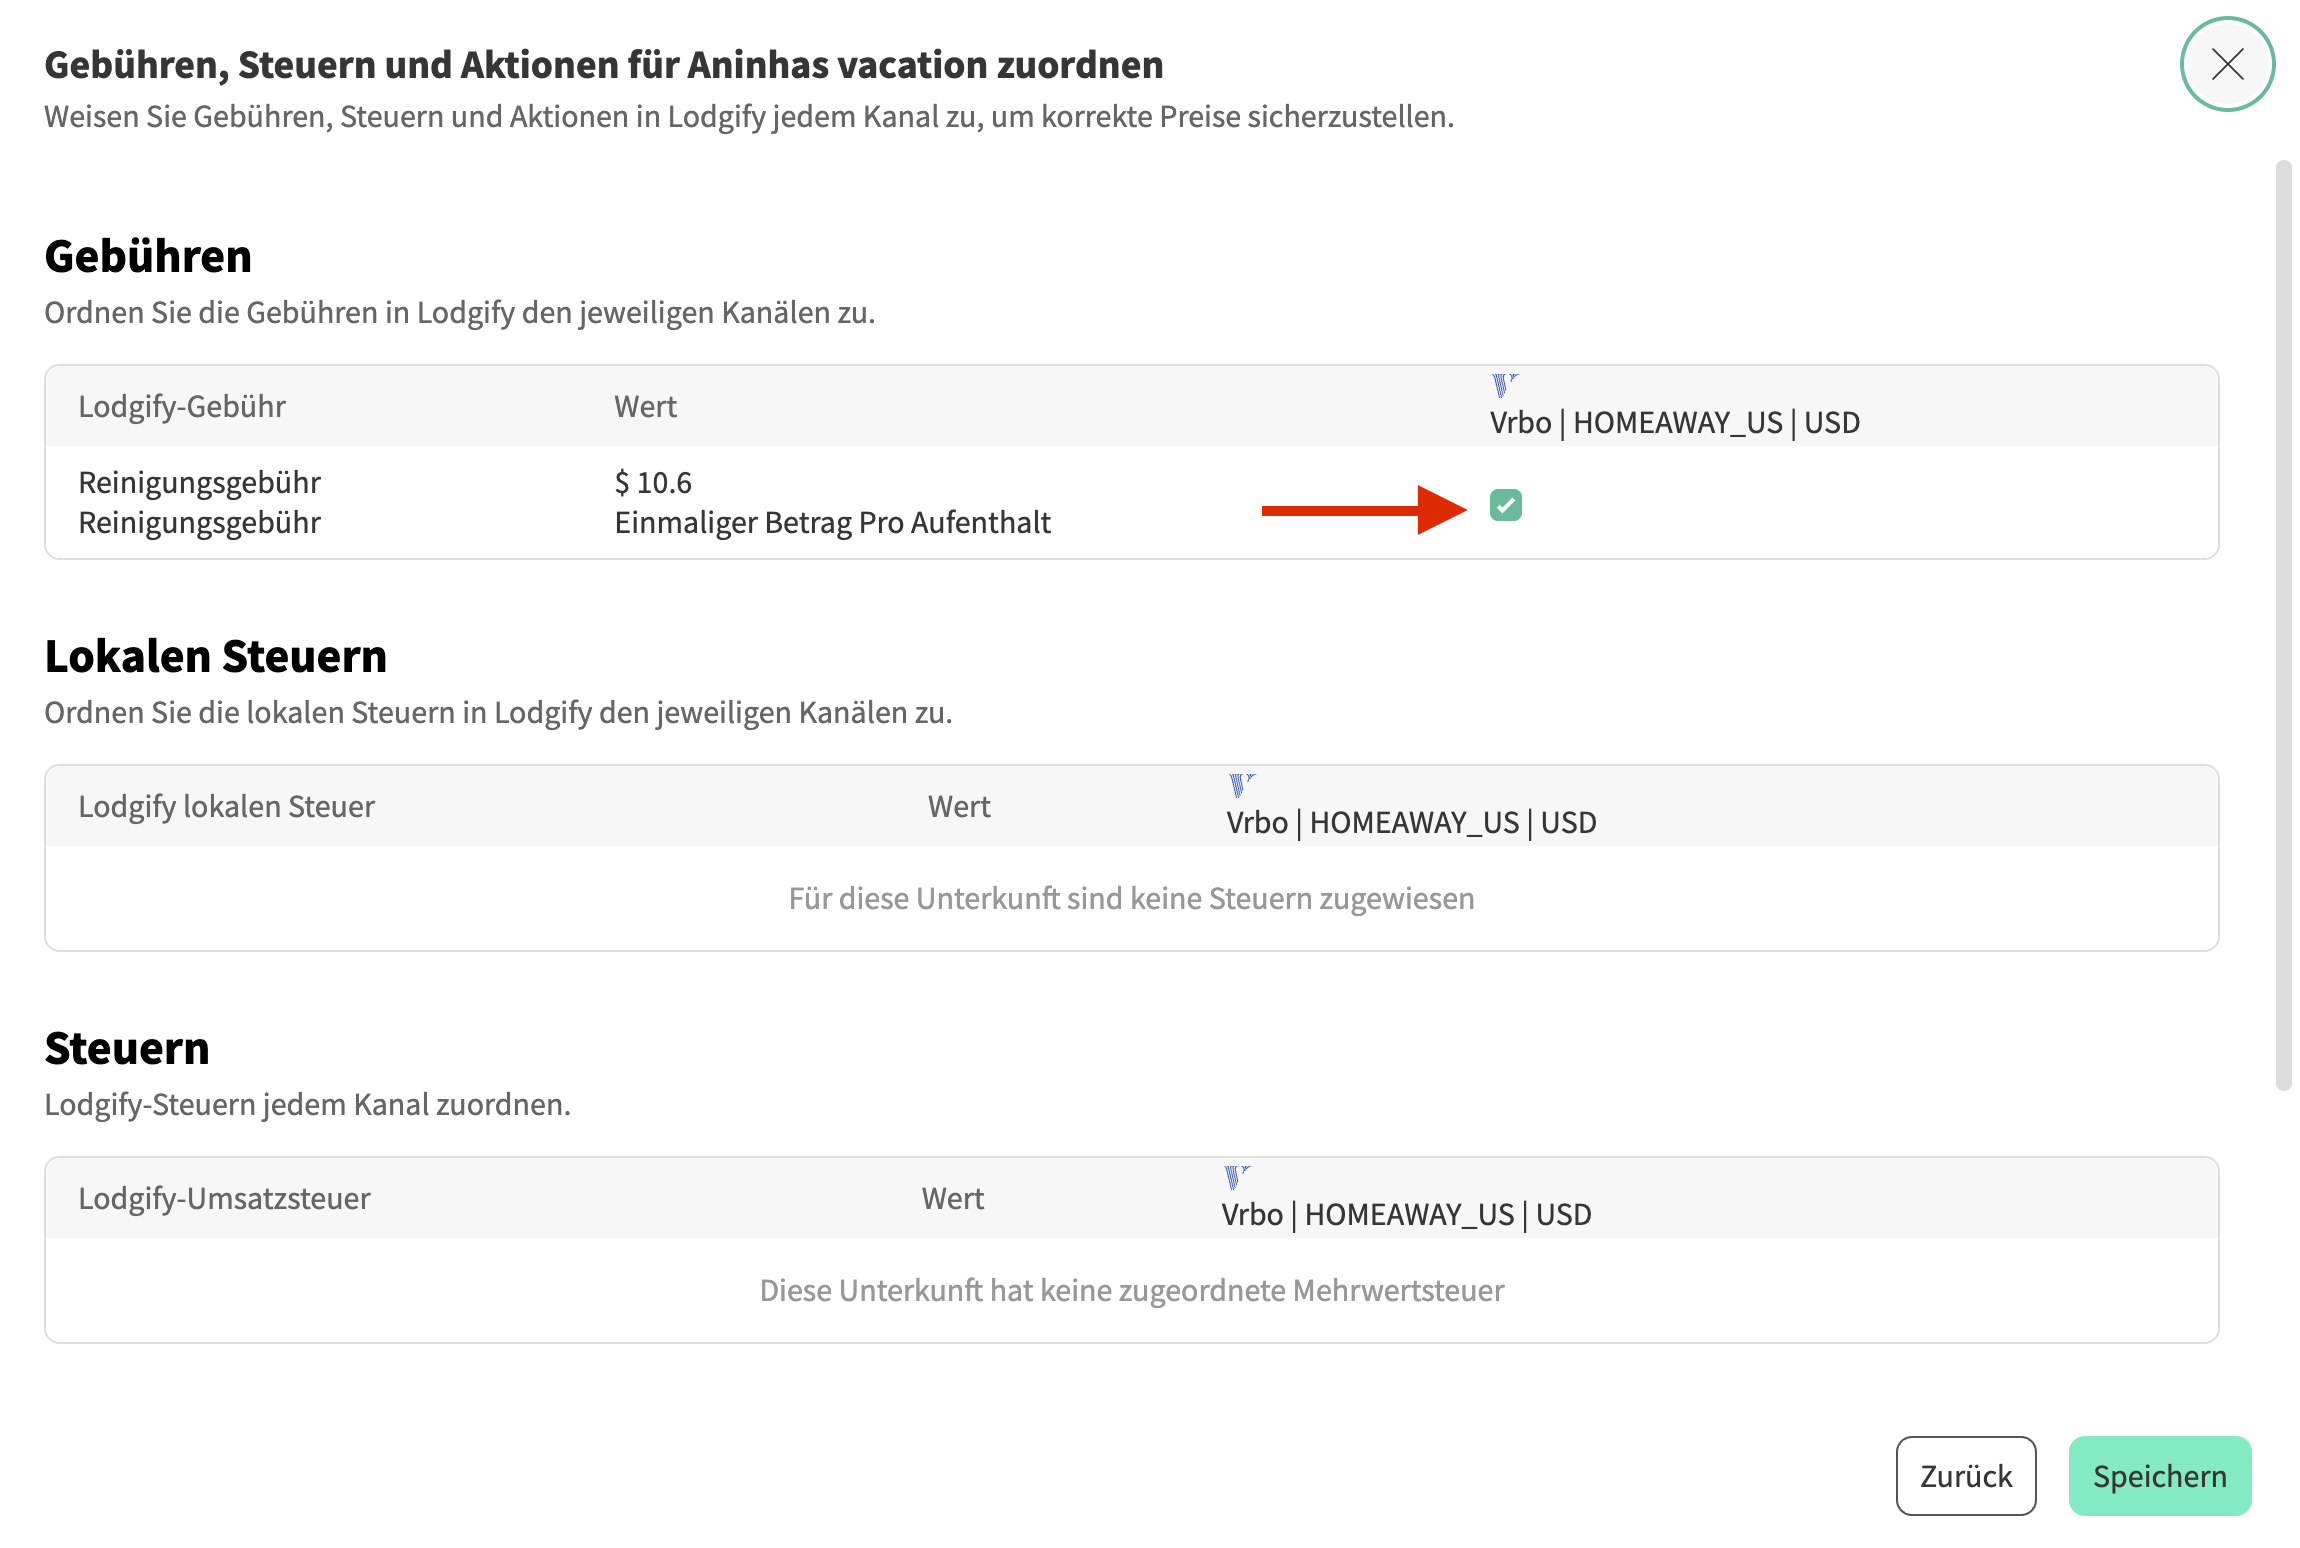Image resolution: width=2300 pixels, height=1548 pixels.
Task: Click Lodgify lokalen Steuer column header
Action: (226, 807)
